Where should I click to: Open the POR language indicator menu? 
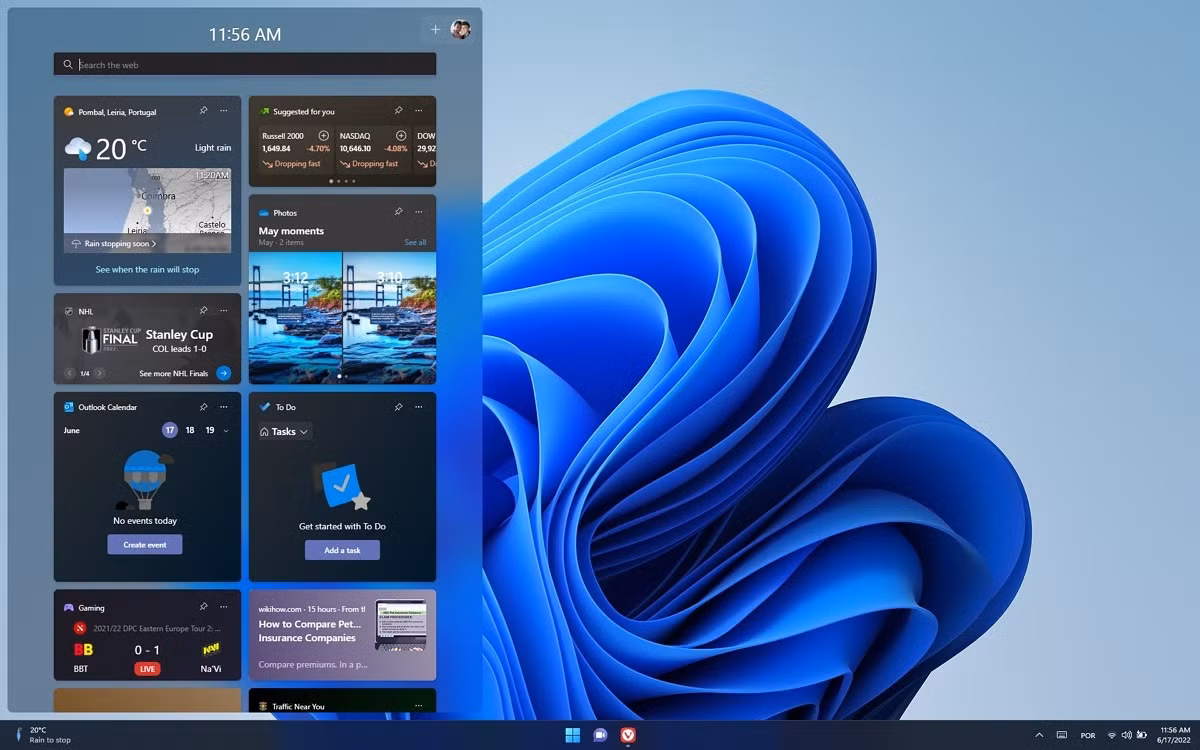[x=1088, y=735]
